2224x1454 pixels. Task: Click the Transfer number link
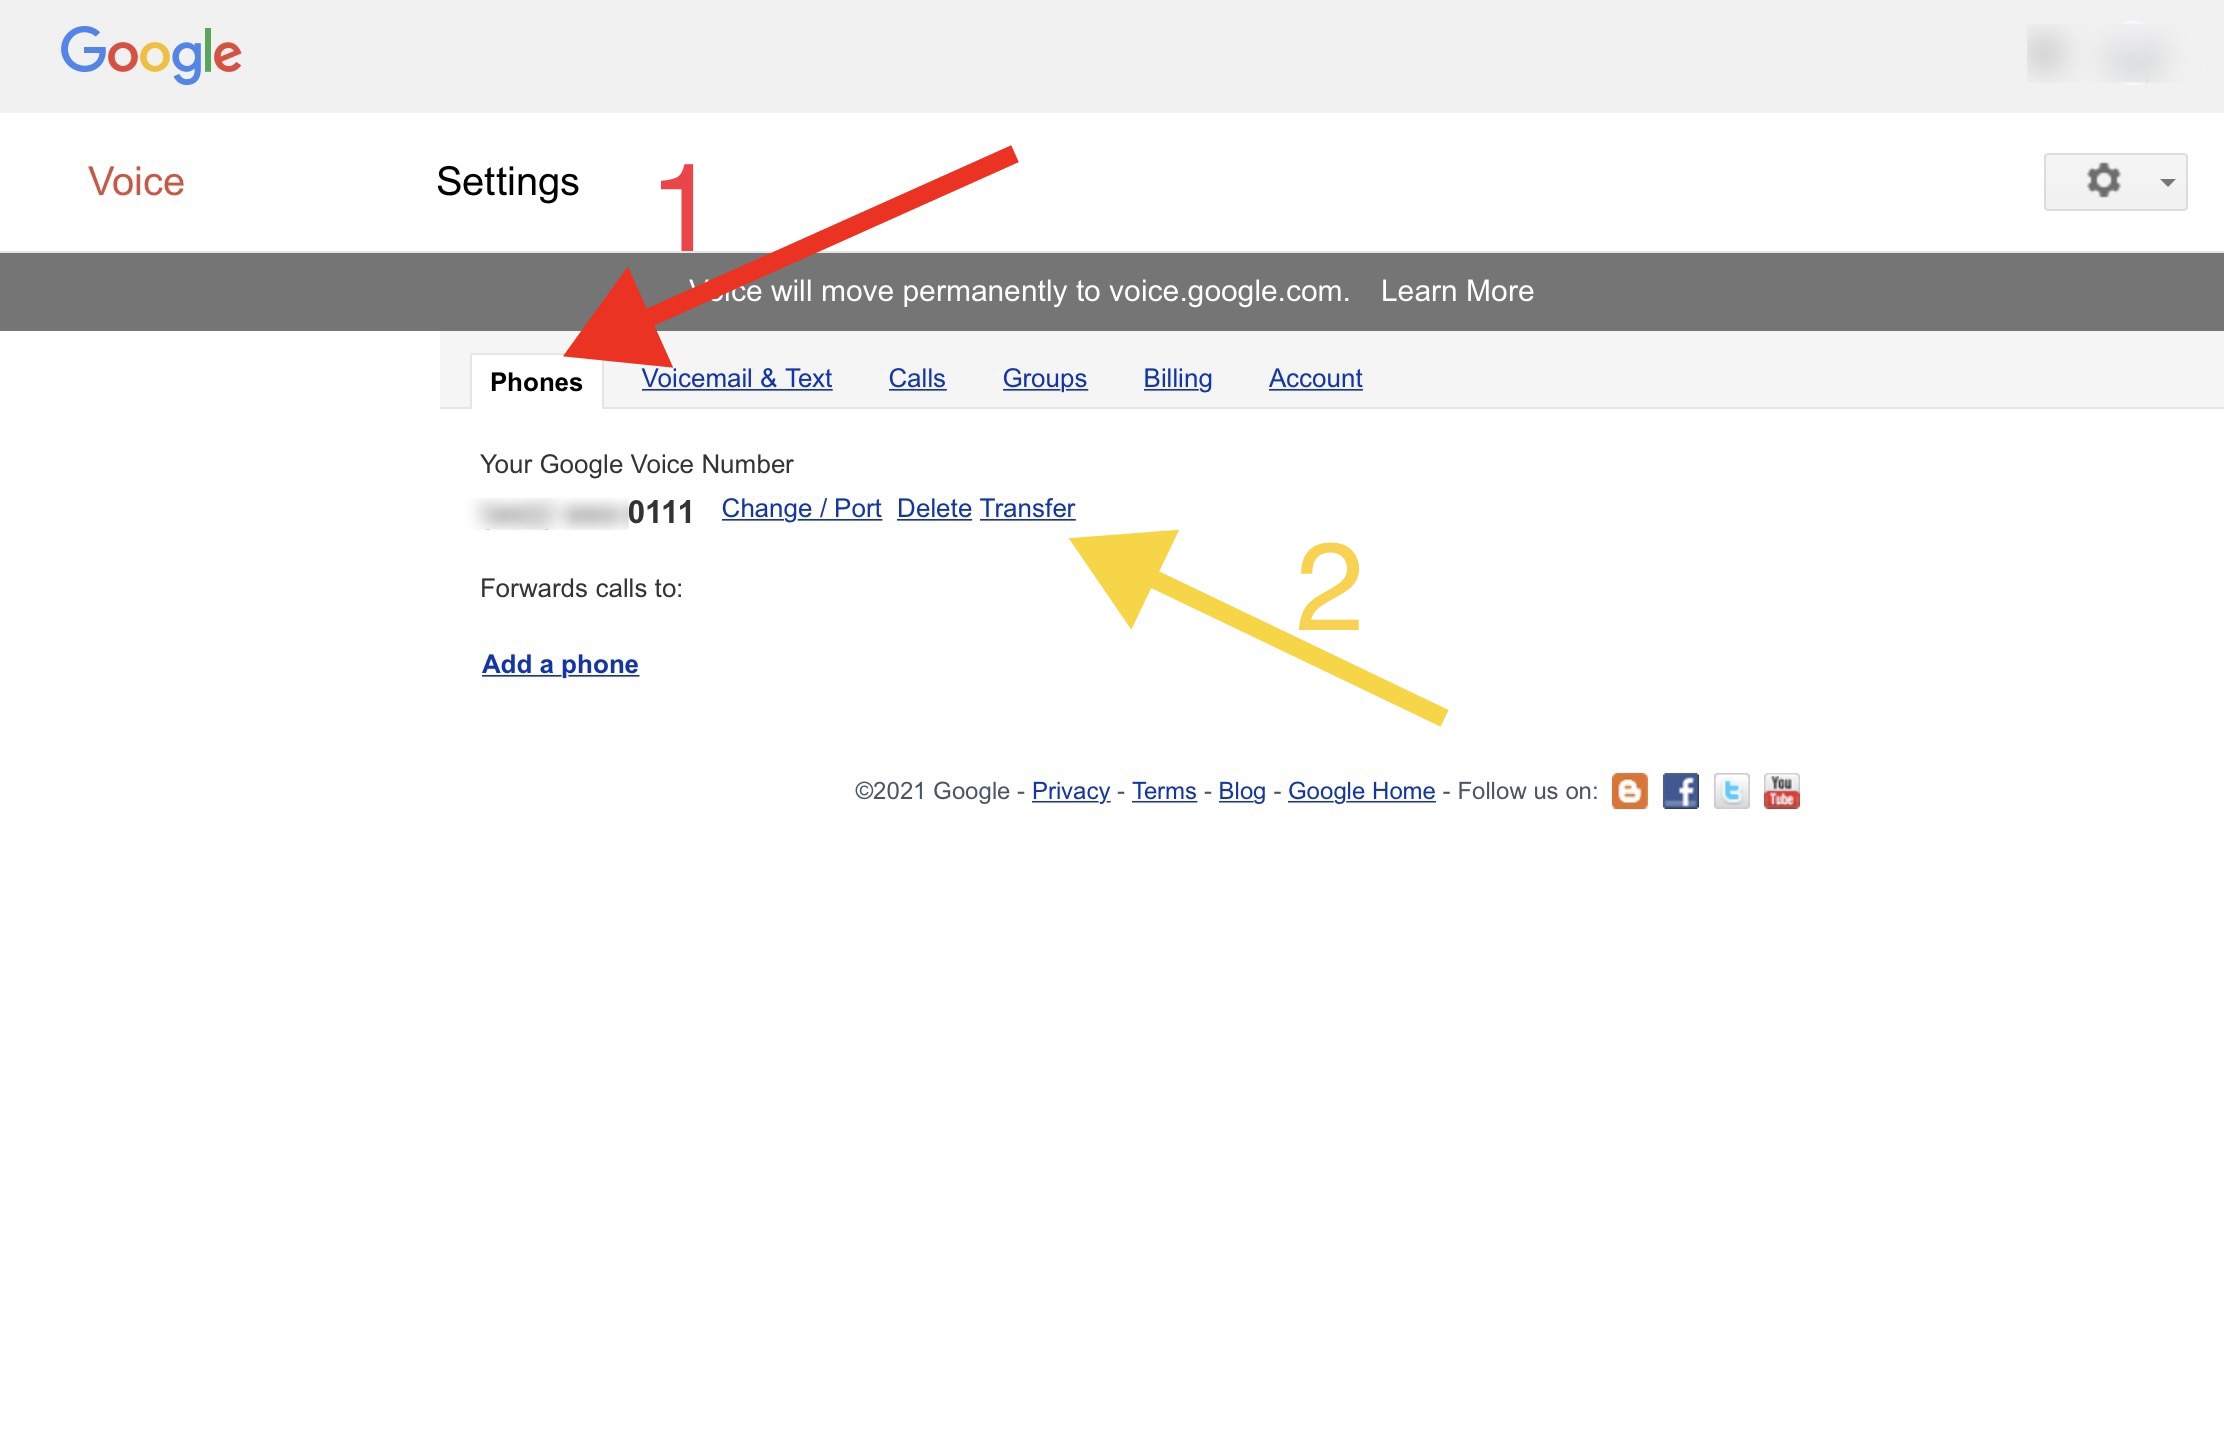coord(1027,508)
